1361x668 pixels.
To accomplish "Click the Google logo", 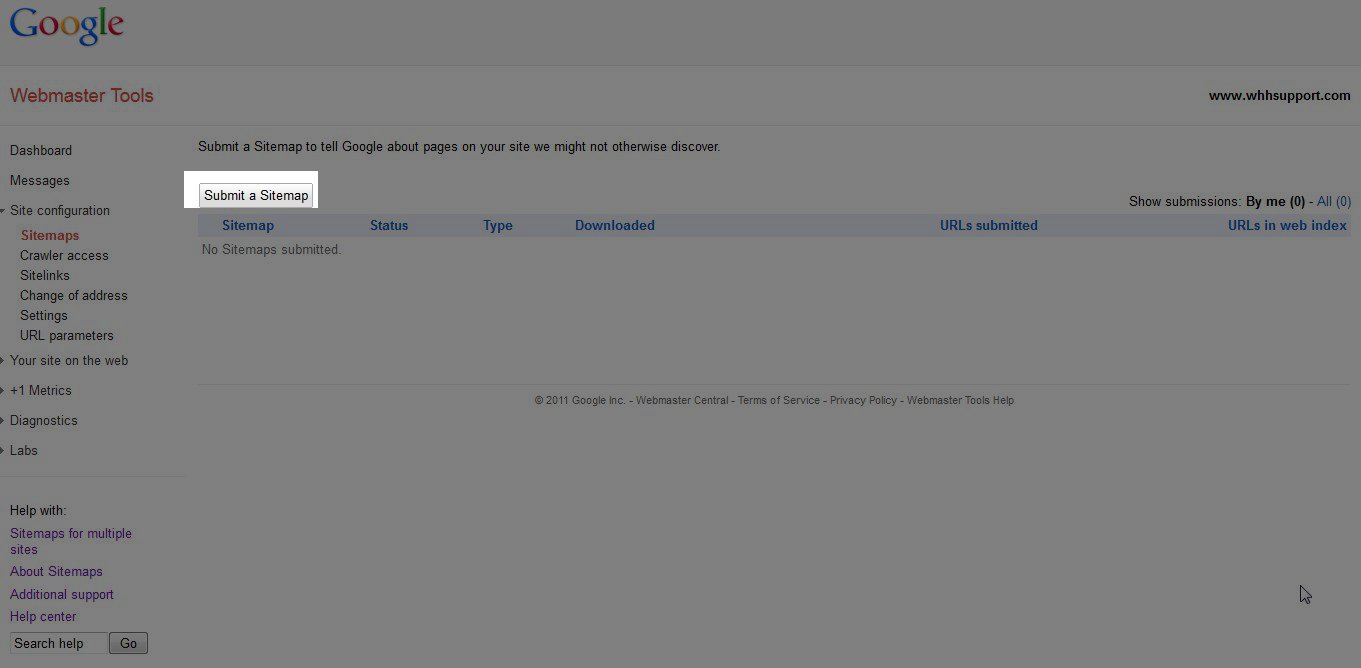I will coord(66,25).
